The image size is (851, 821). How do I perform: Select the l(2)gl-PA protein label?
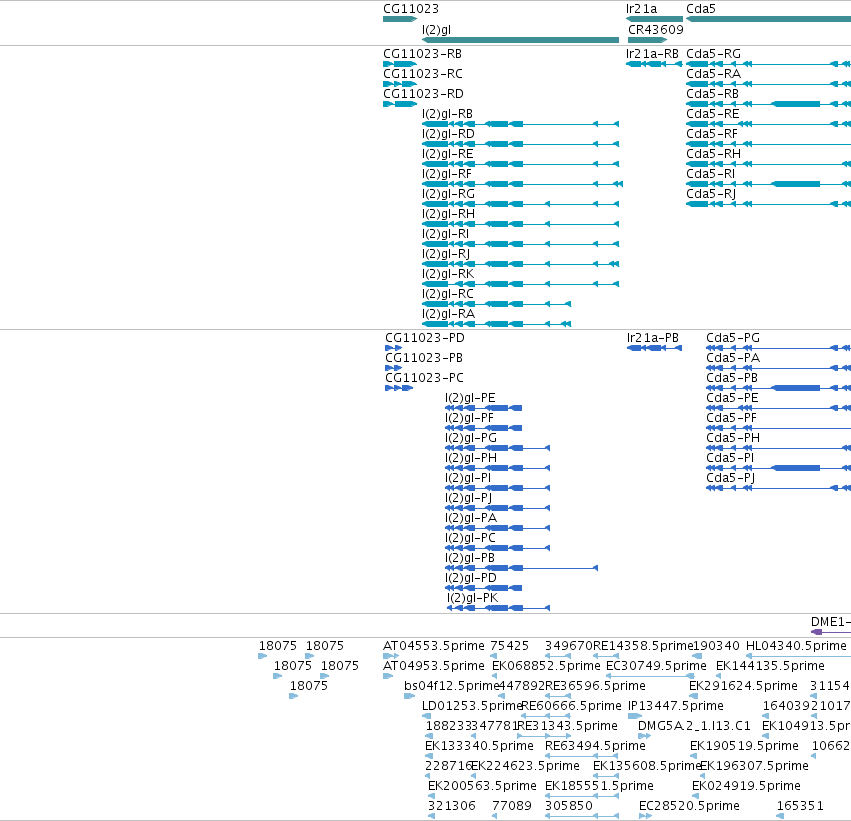point(471,518)
